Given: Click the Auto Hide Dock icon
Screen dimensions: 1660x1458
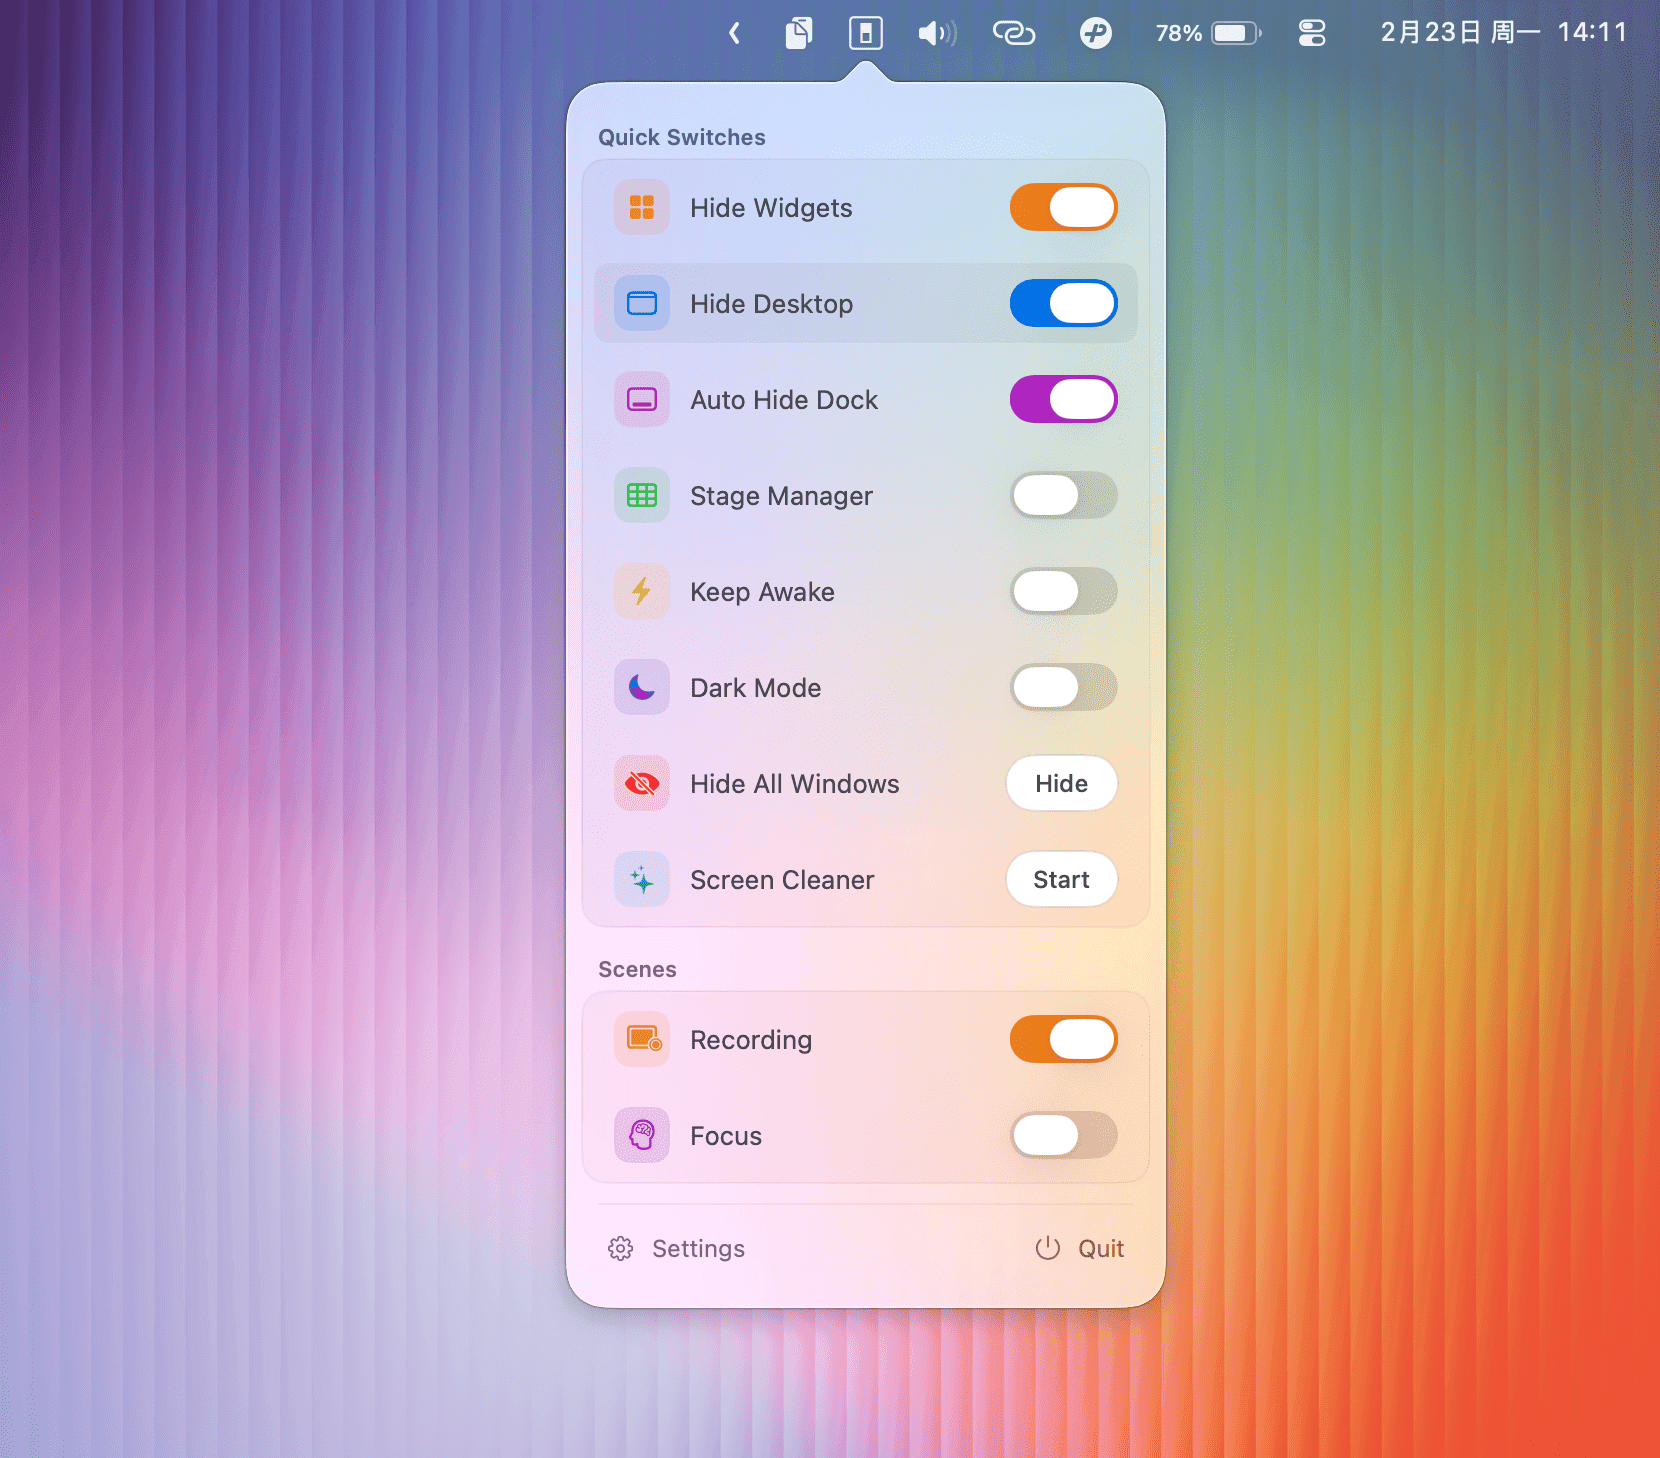Looking at the screenshot, I should coord(641,399).
